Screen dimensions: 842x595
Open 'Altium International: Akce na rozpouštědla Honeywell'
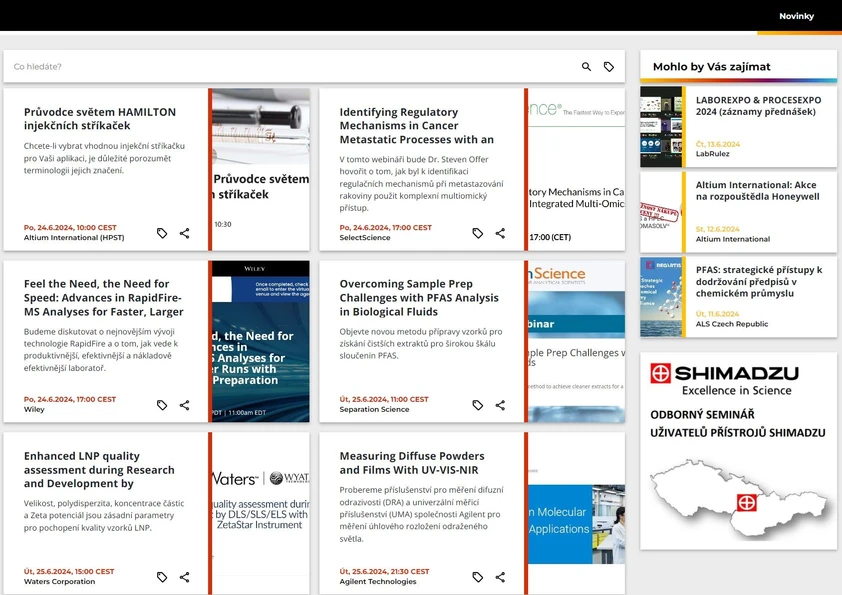tap(758, 191)
